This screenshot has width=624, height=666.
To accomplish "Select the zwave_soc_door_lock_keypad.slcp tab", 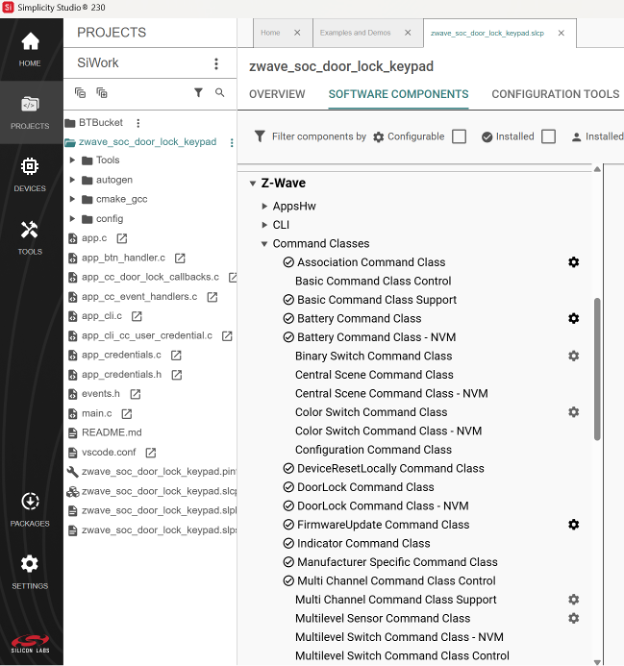I will tap(487, 33).
